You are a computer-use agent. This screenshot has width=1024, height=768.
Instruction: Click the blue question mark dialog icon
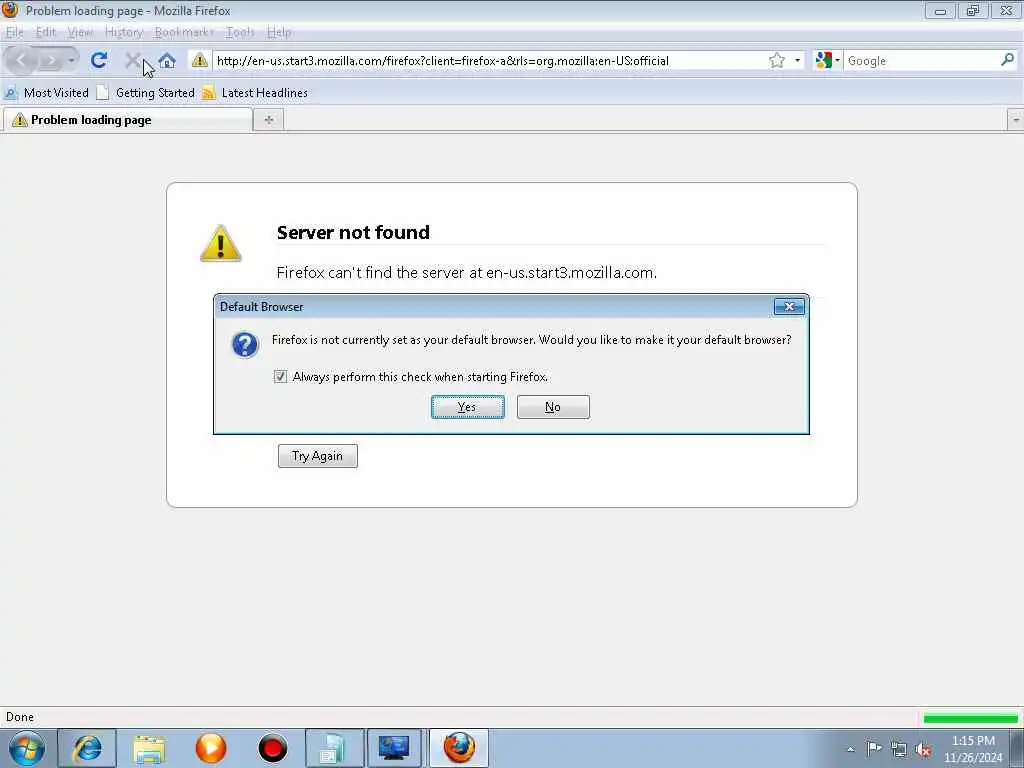(245, 344)
